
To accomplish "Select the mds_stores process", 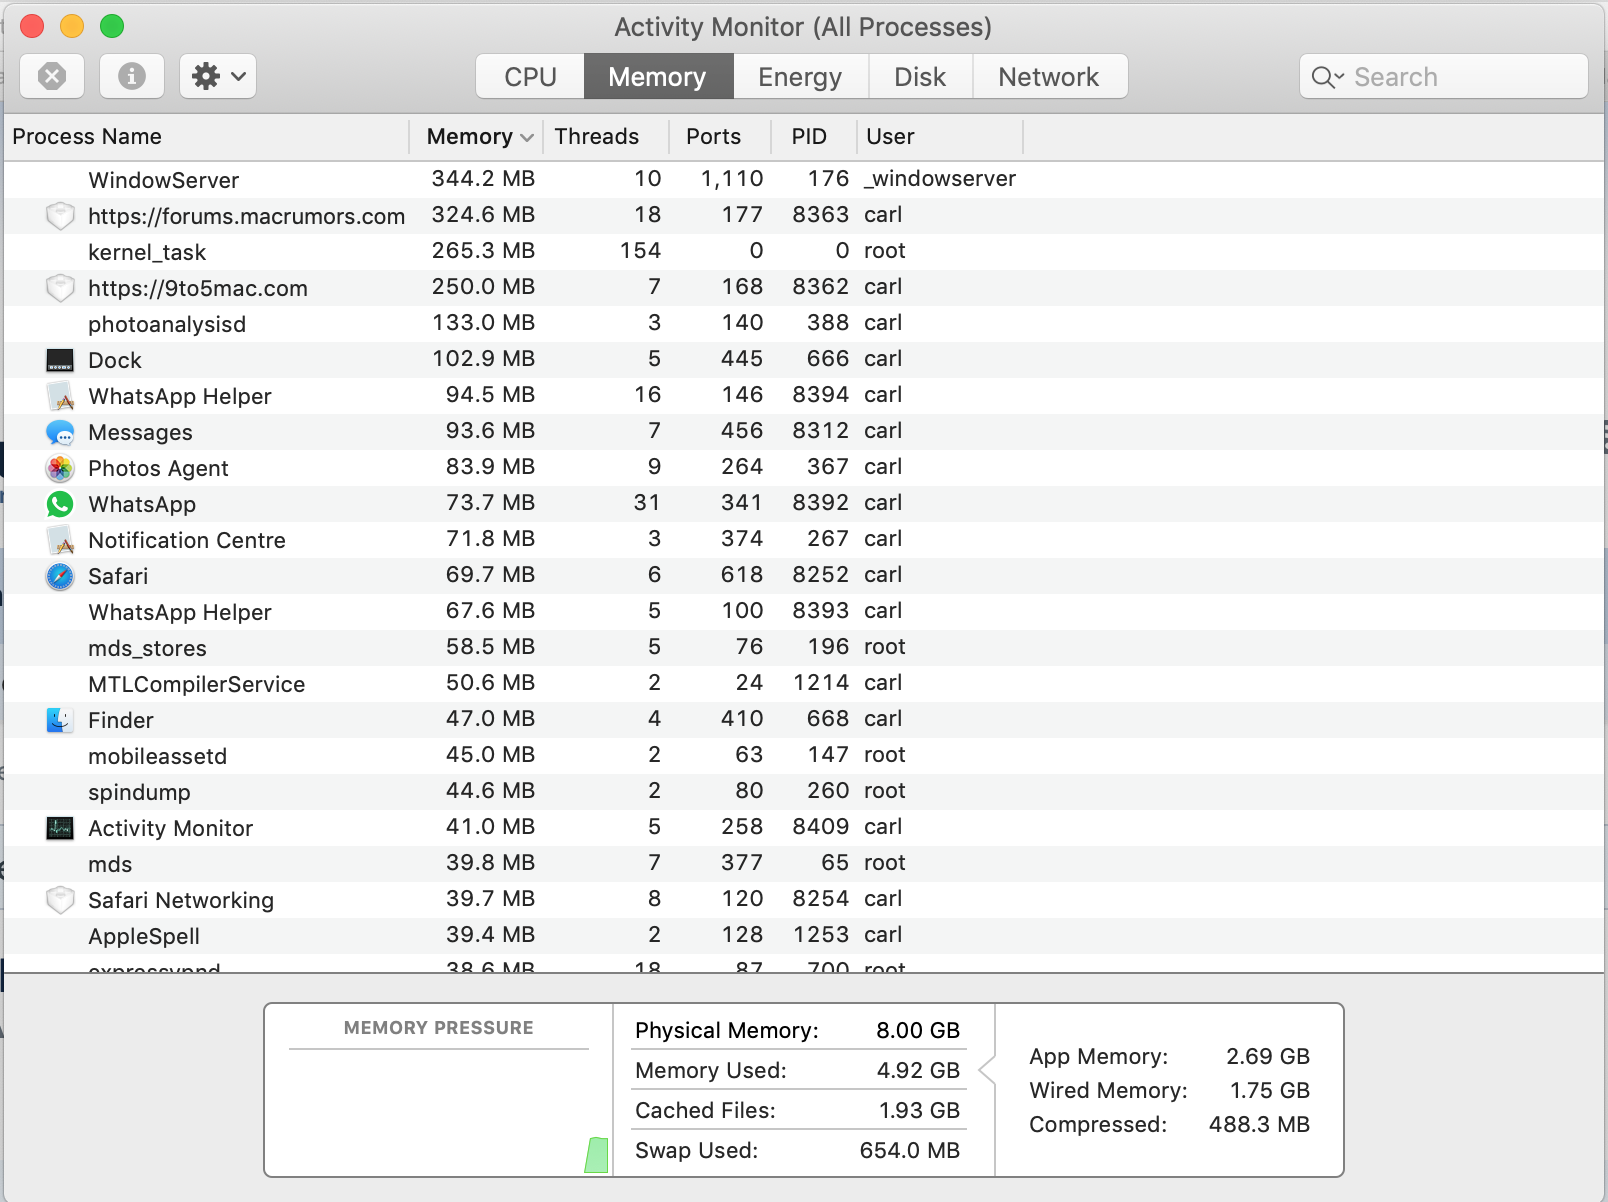I will pyautogui.click(x=147, y=648).
